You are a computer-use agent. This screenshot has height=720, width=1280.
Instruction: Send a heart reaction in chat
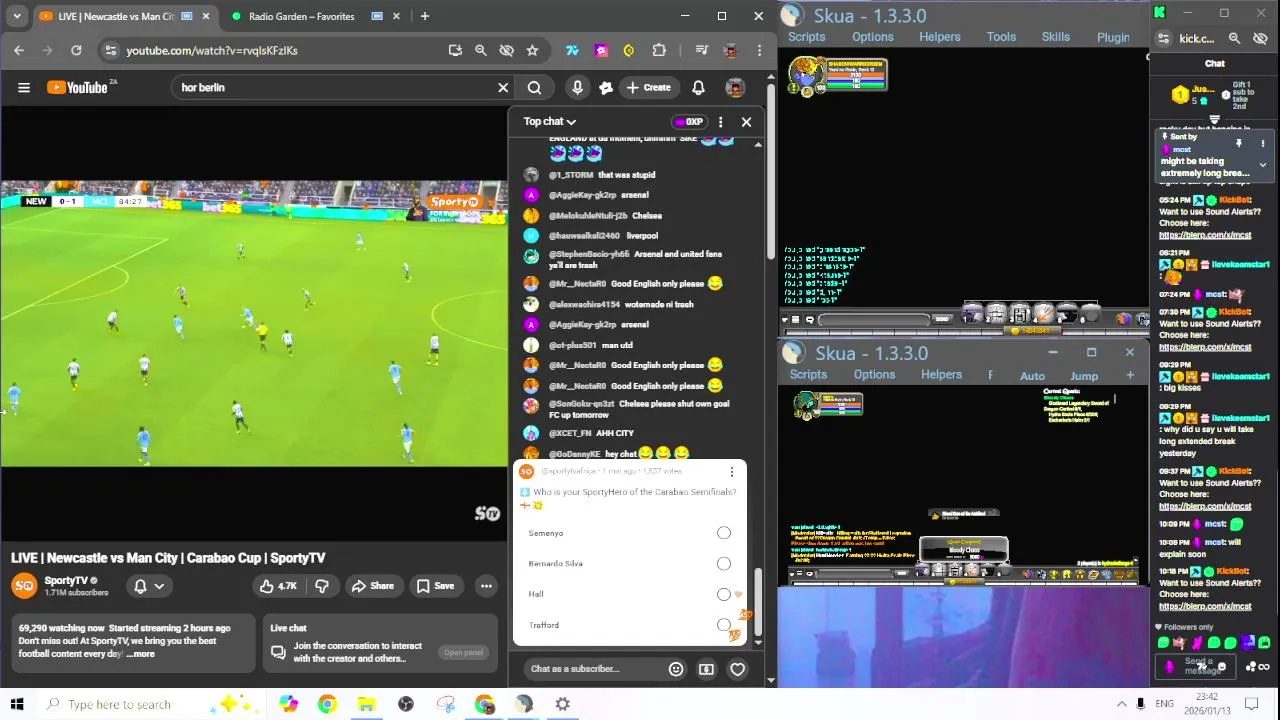coord(737,669)
